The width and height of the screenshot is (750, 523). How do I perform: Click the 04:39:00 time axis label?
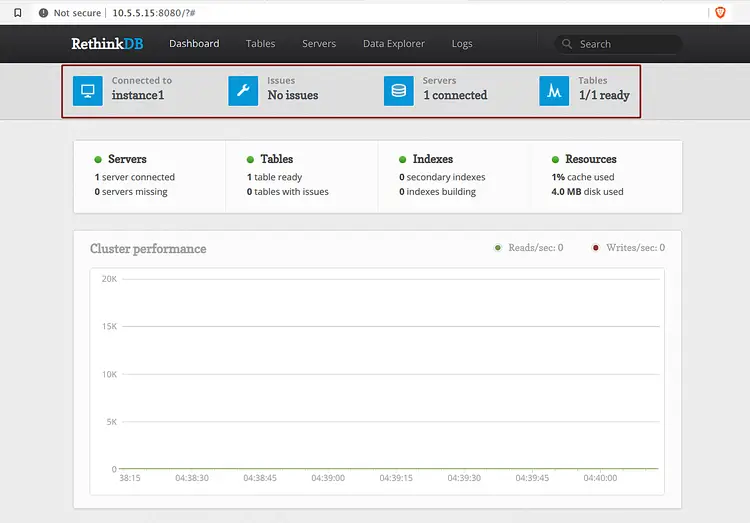pyautogui.click(x=328, y=478)
